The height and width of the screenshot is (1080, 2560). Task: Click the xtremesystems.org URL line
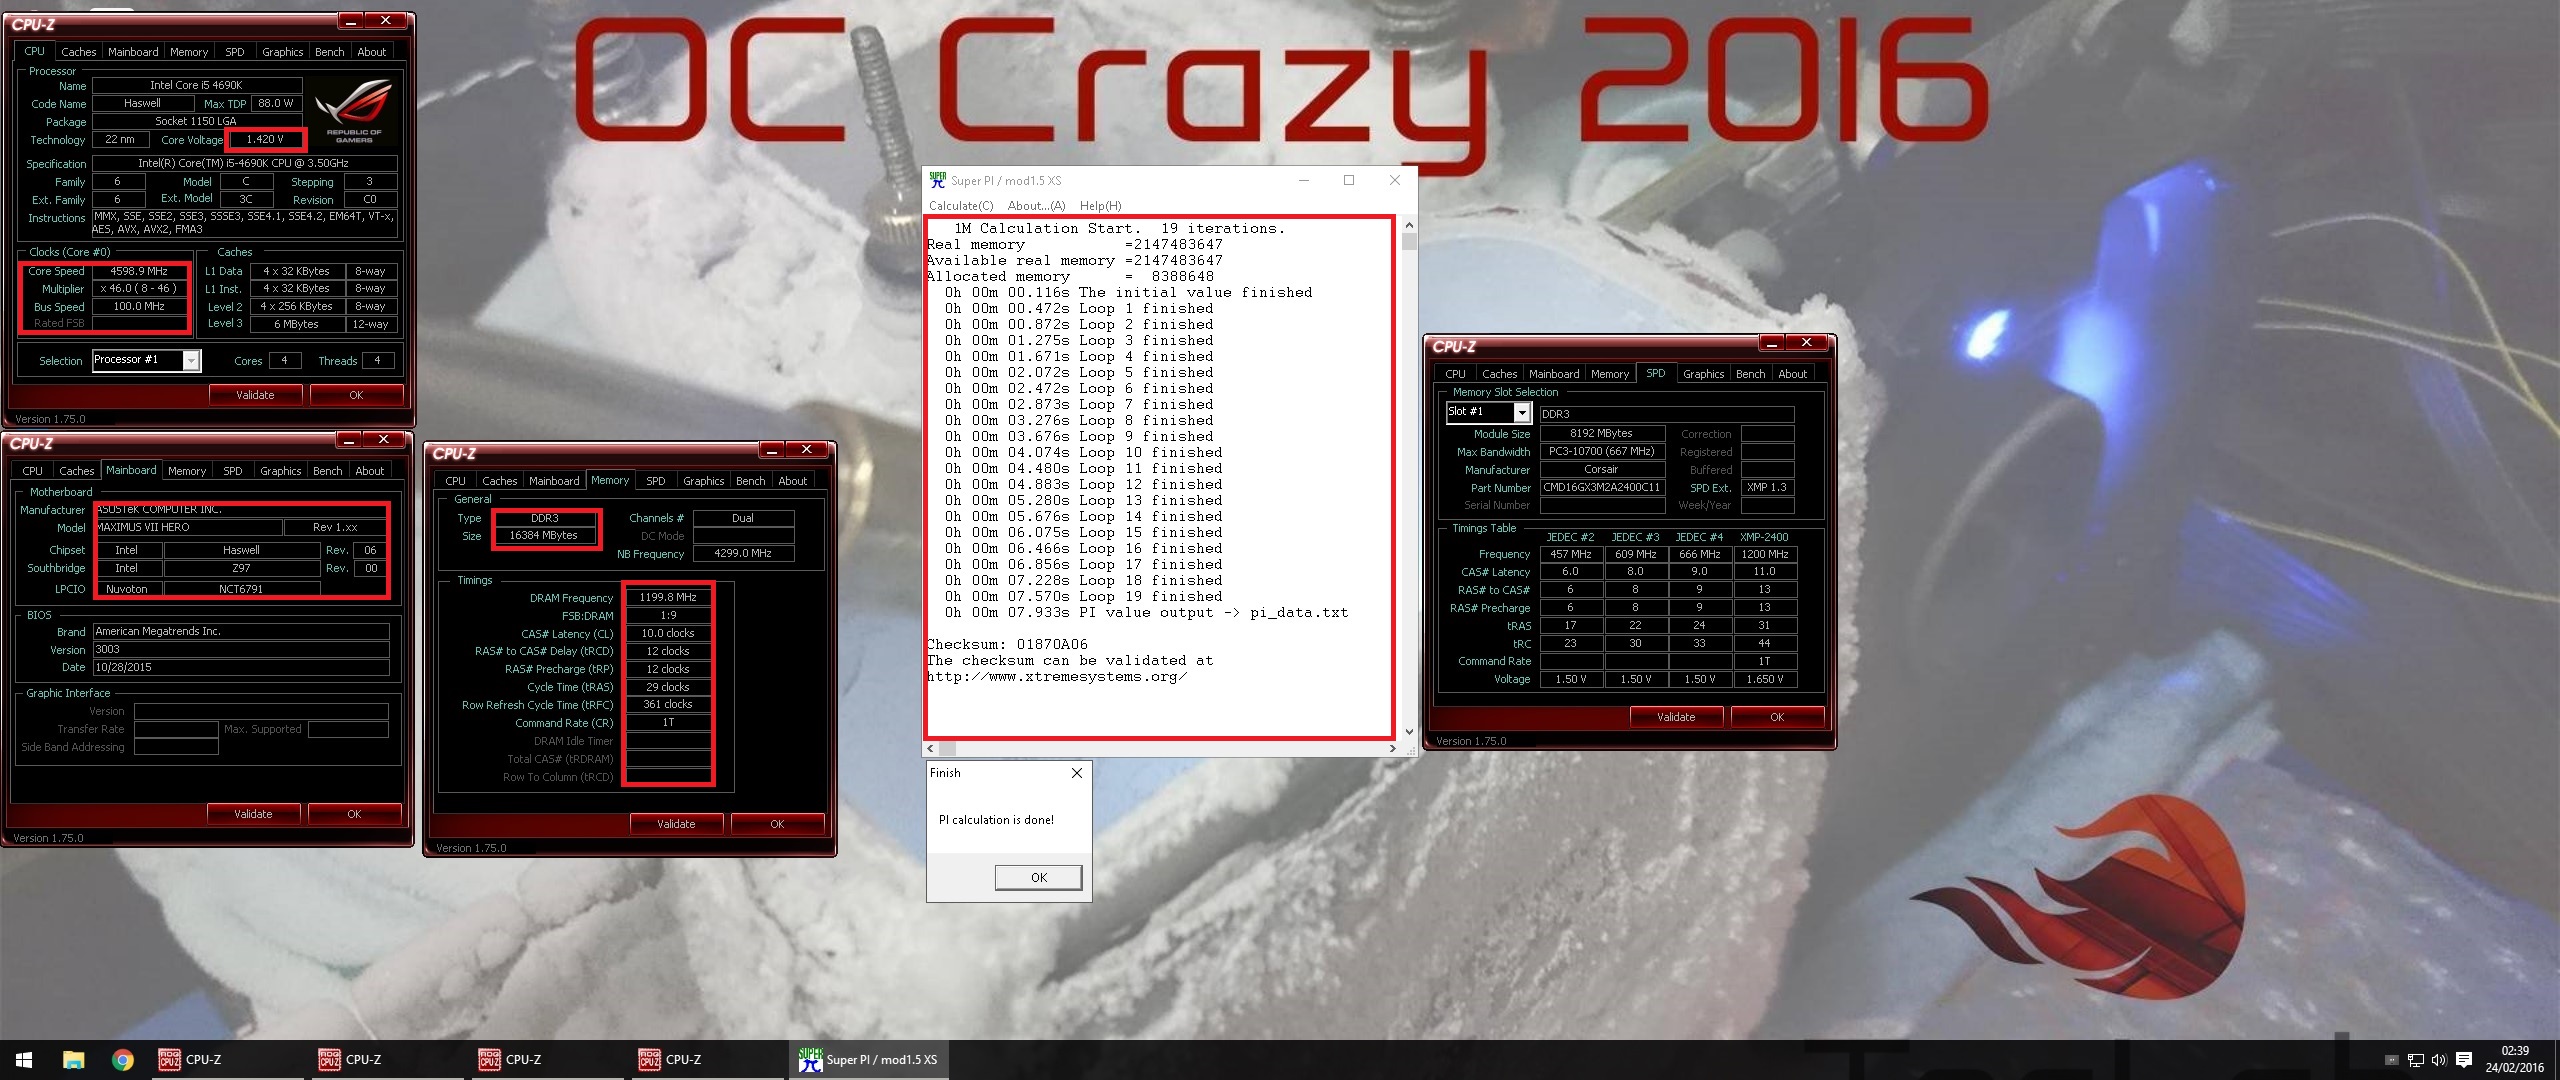(x=1057, y=677)
